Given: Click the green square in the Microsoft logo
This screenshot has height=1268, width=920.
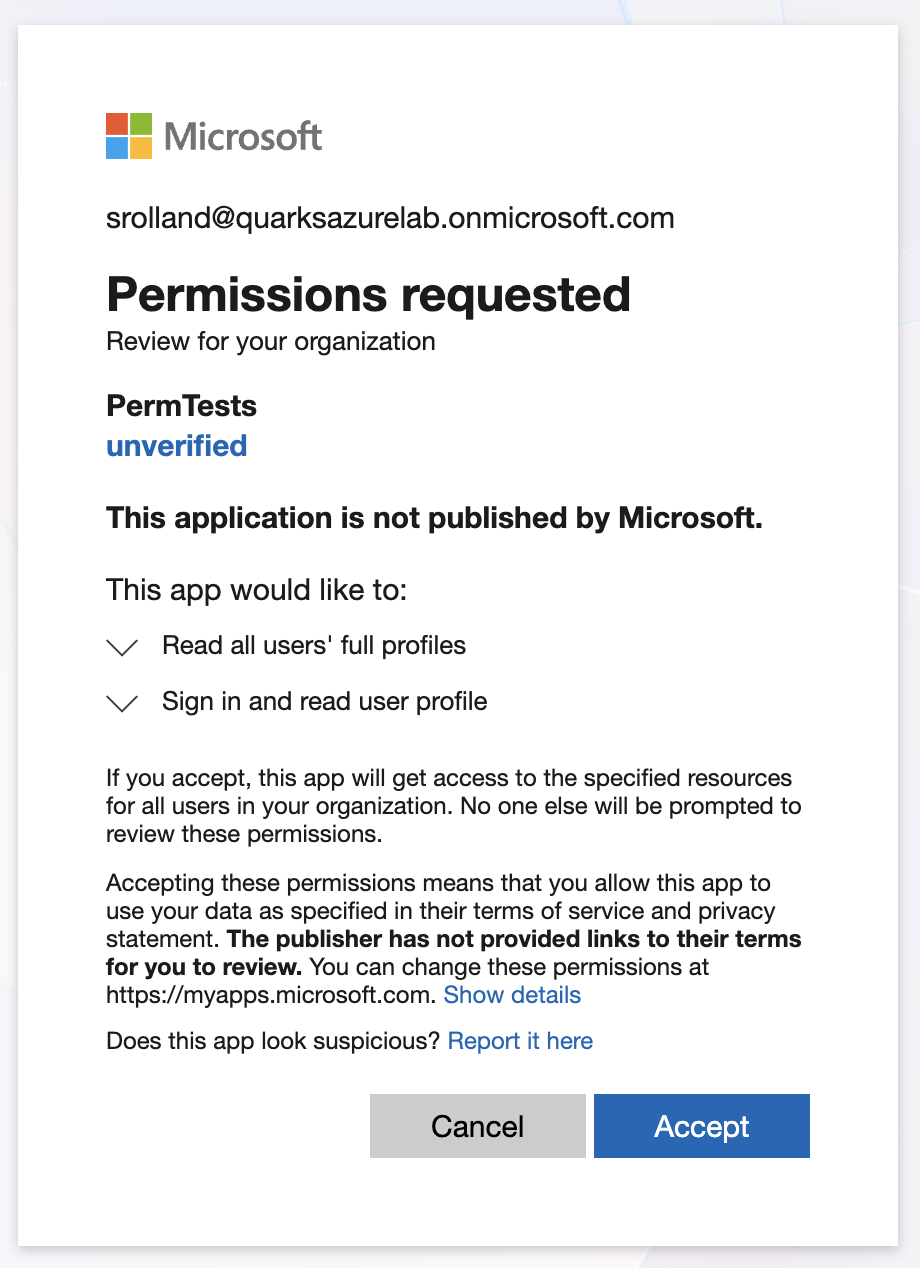Looking at the screenshot, I should pyautogui.click(x=140, y=125).
